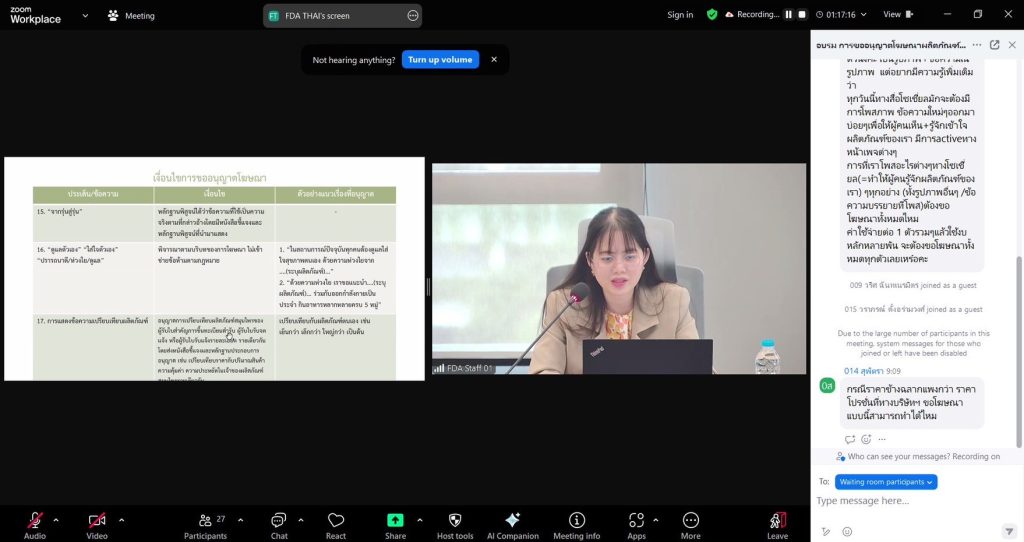Unmute the microphone Audio button
This screenshot has width=1024, height=542.
click(35, 523)
